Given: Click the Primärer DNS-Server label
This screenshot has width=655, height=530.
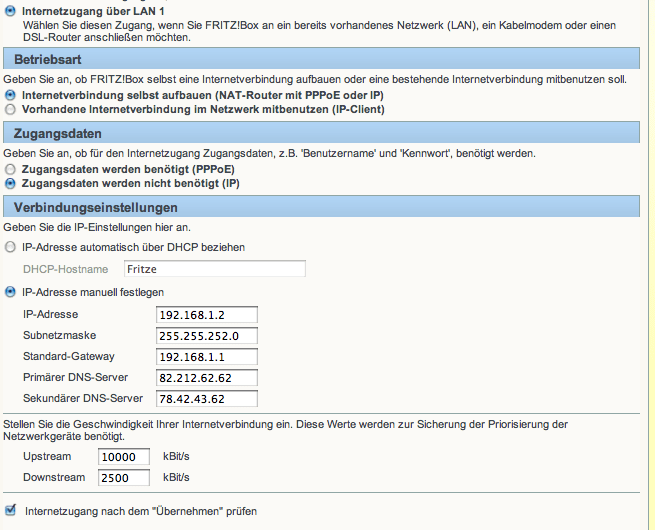Looking at the screenshot, I should pos(75,377).
